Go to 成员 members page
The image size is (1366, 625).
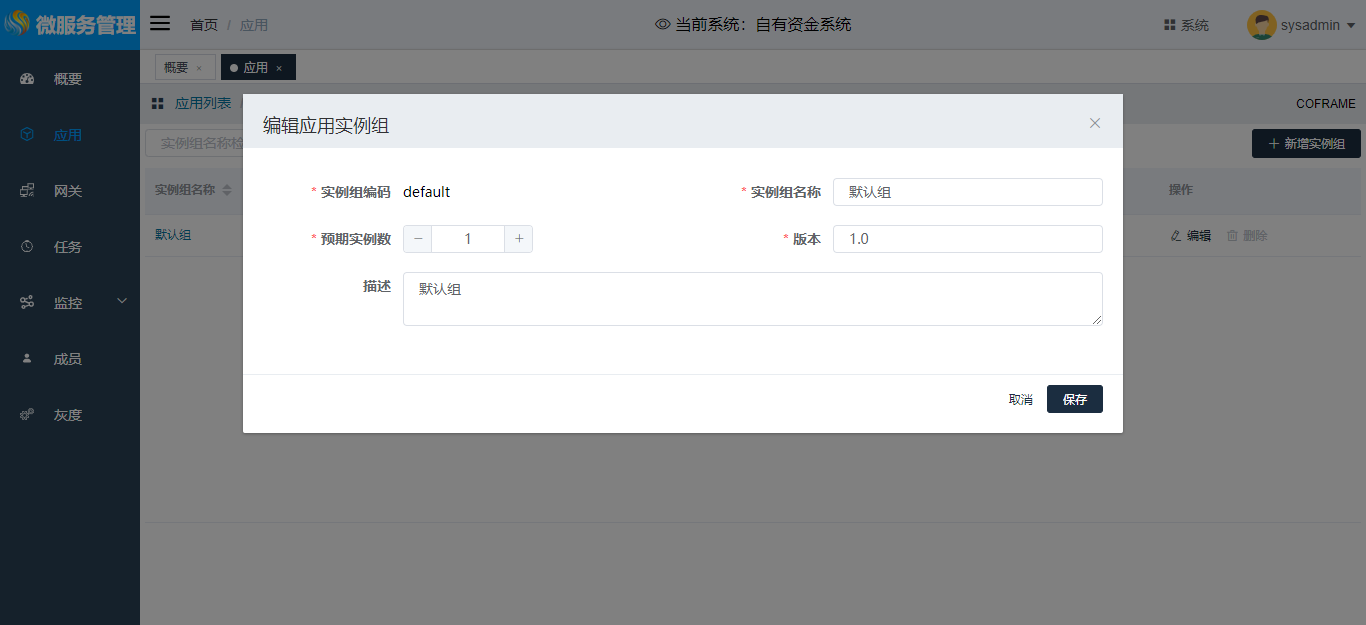coord(67,359)
